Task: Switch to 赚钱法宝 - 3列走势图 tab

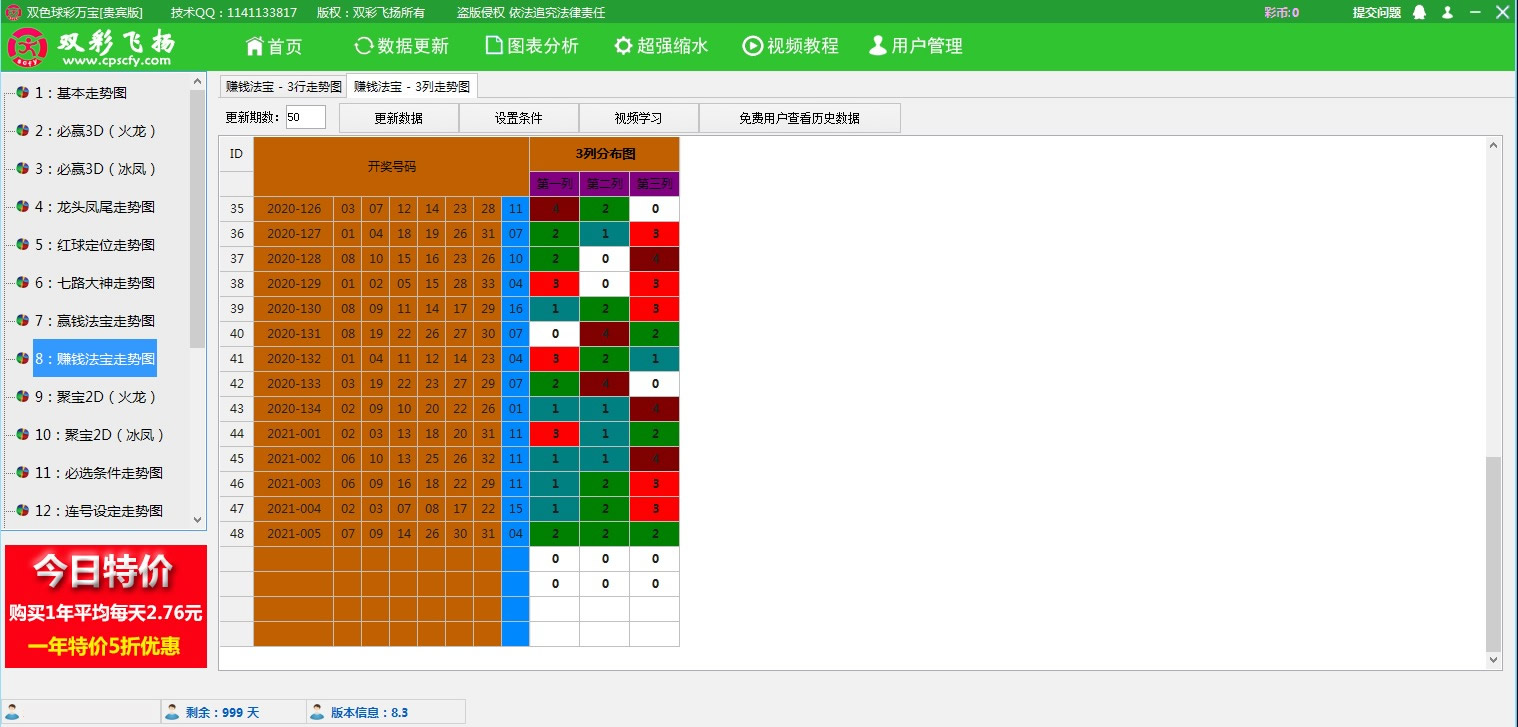Action: (x=414, y=86)
